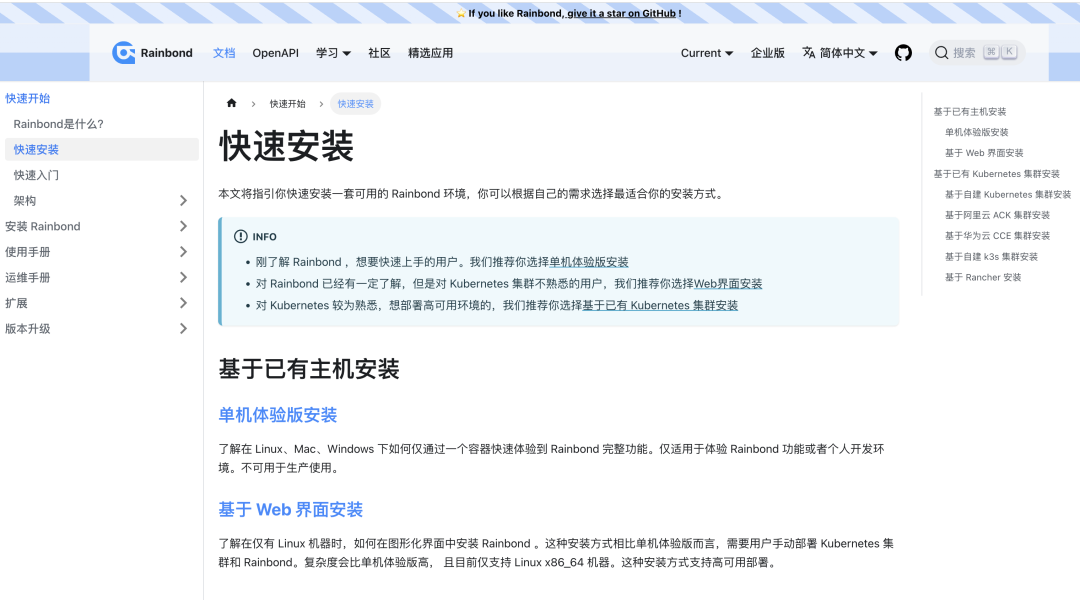Click the Rainbond logo icon
This screenshot has height=600, width=1080.
(x=124, y=52)
